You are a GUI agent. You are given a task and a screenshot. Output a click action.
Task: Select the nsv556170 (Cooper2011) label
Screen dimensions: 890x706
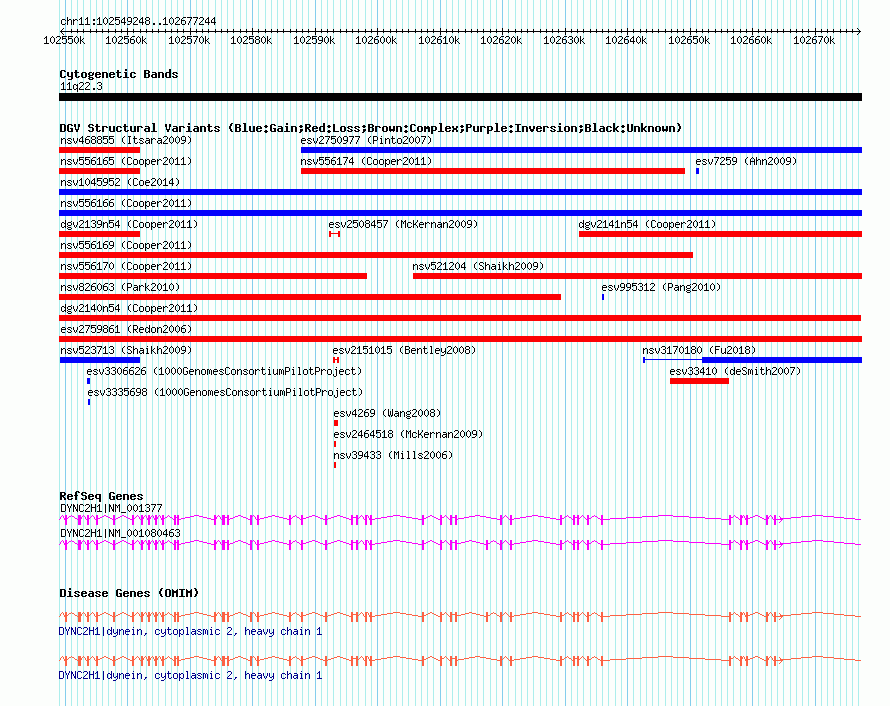click(126, 266)
